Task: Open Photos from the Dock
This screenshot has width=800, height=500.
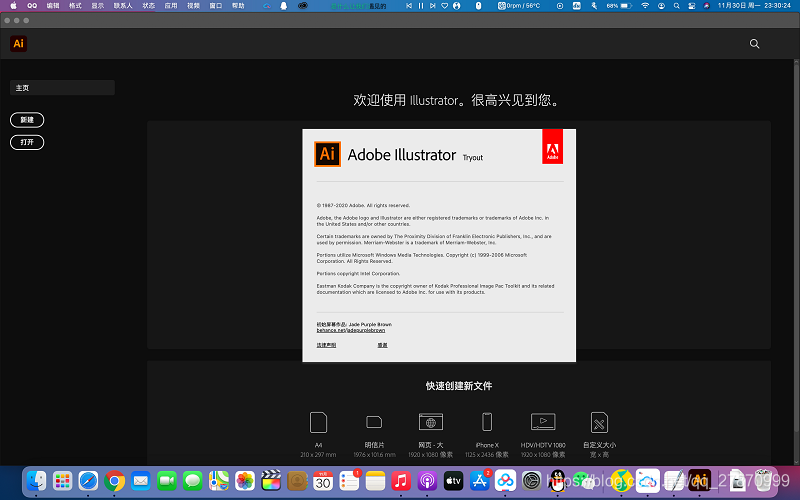Action: tap(244, 481)
